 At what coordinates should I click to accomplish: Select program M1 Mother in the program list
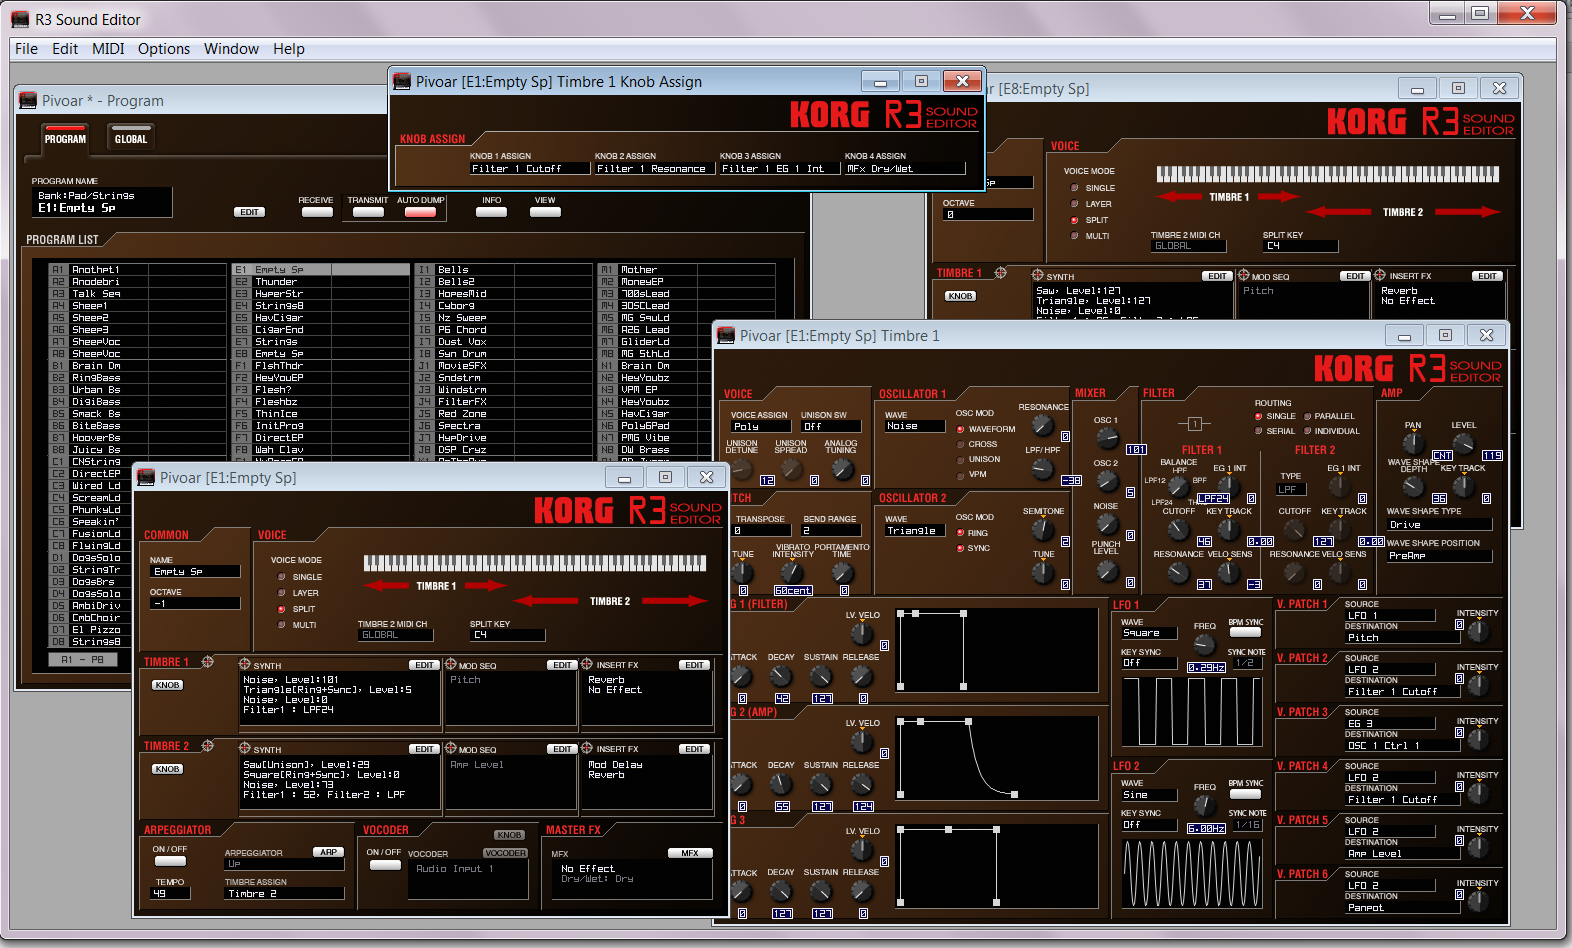point(687,270)
